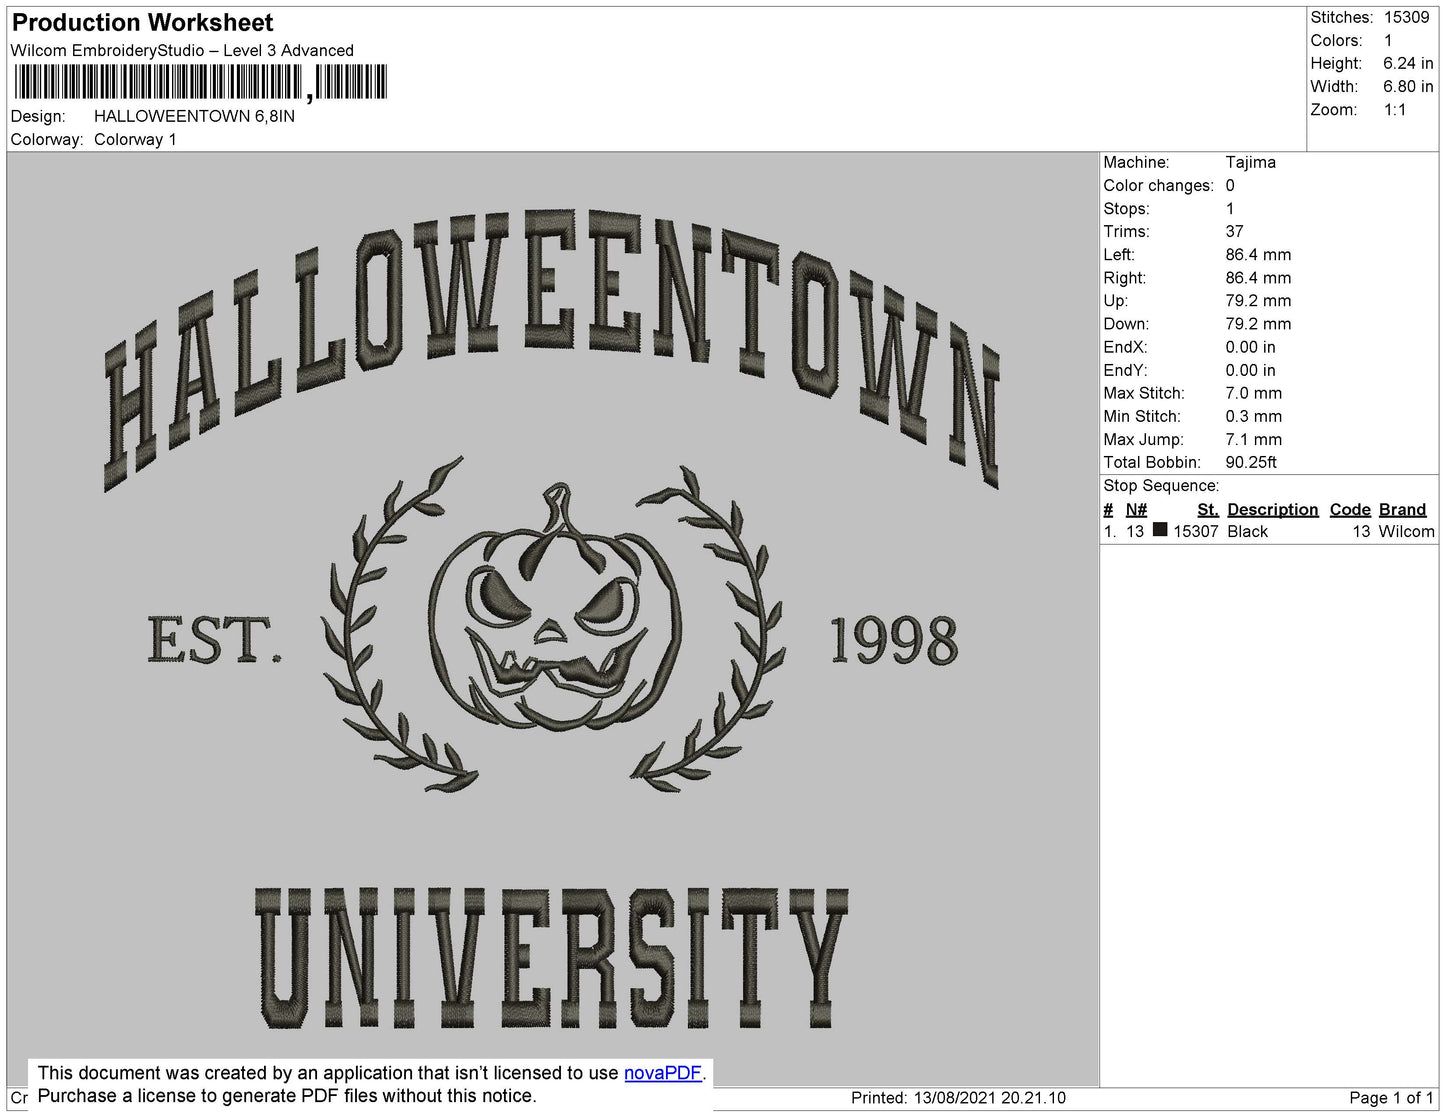Select the Max Jump value 7.1 mm
This screenshot has width=1445, height=1117.
pyautogui.click(x=1254, y=439)
